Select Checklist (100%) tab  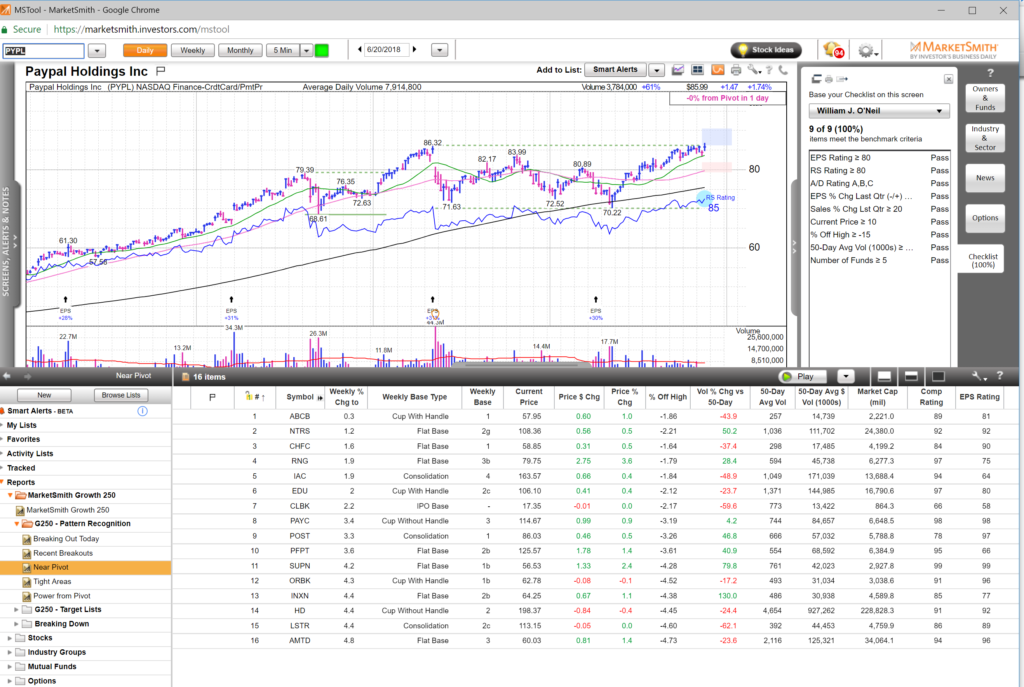(982, 261)
